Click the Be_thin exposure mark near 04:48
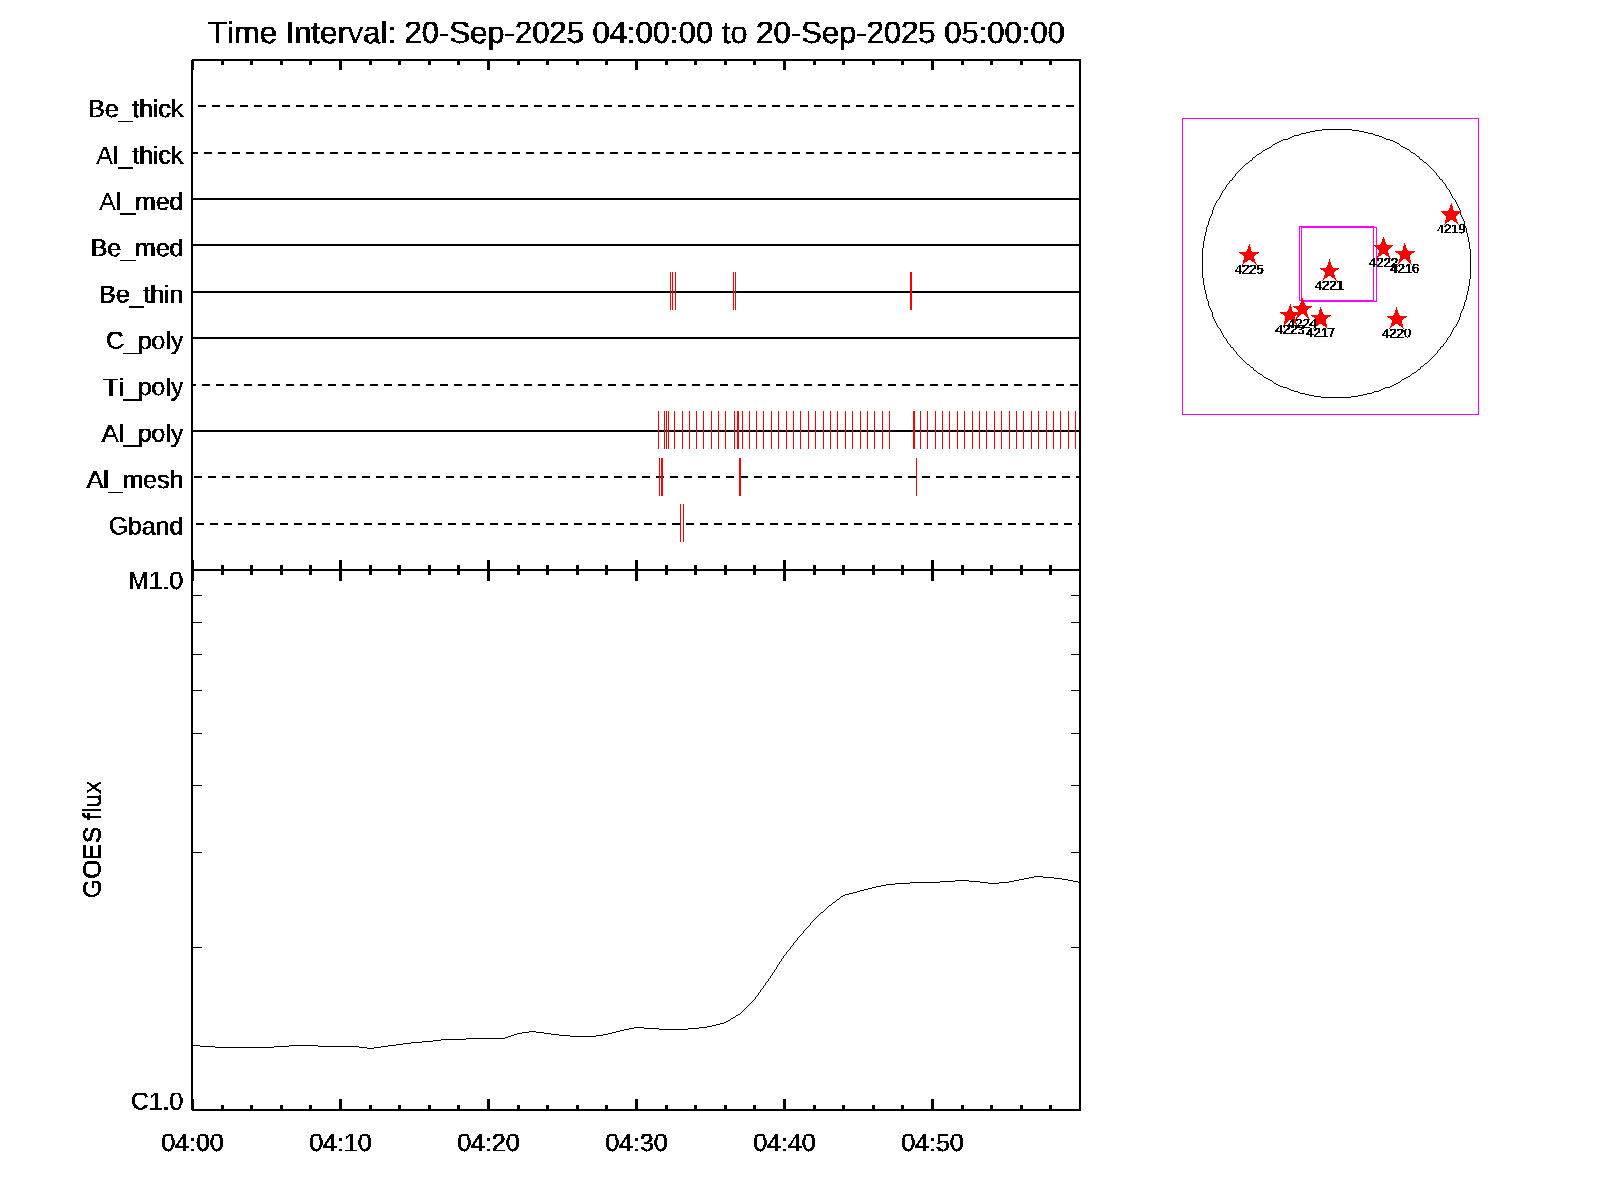1600x1200 pixels. click(x=911, y=291)
